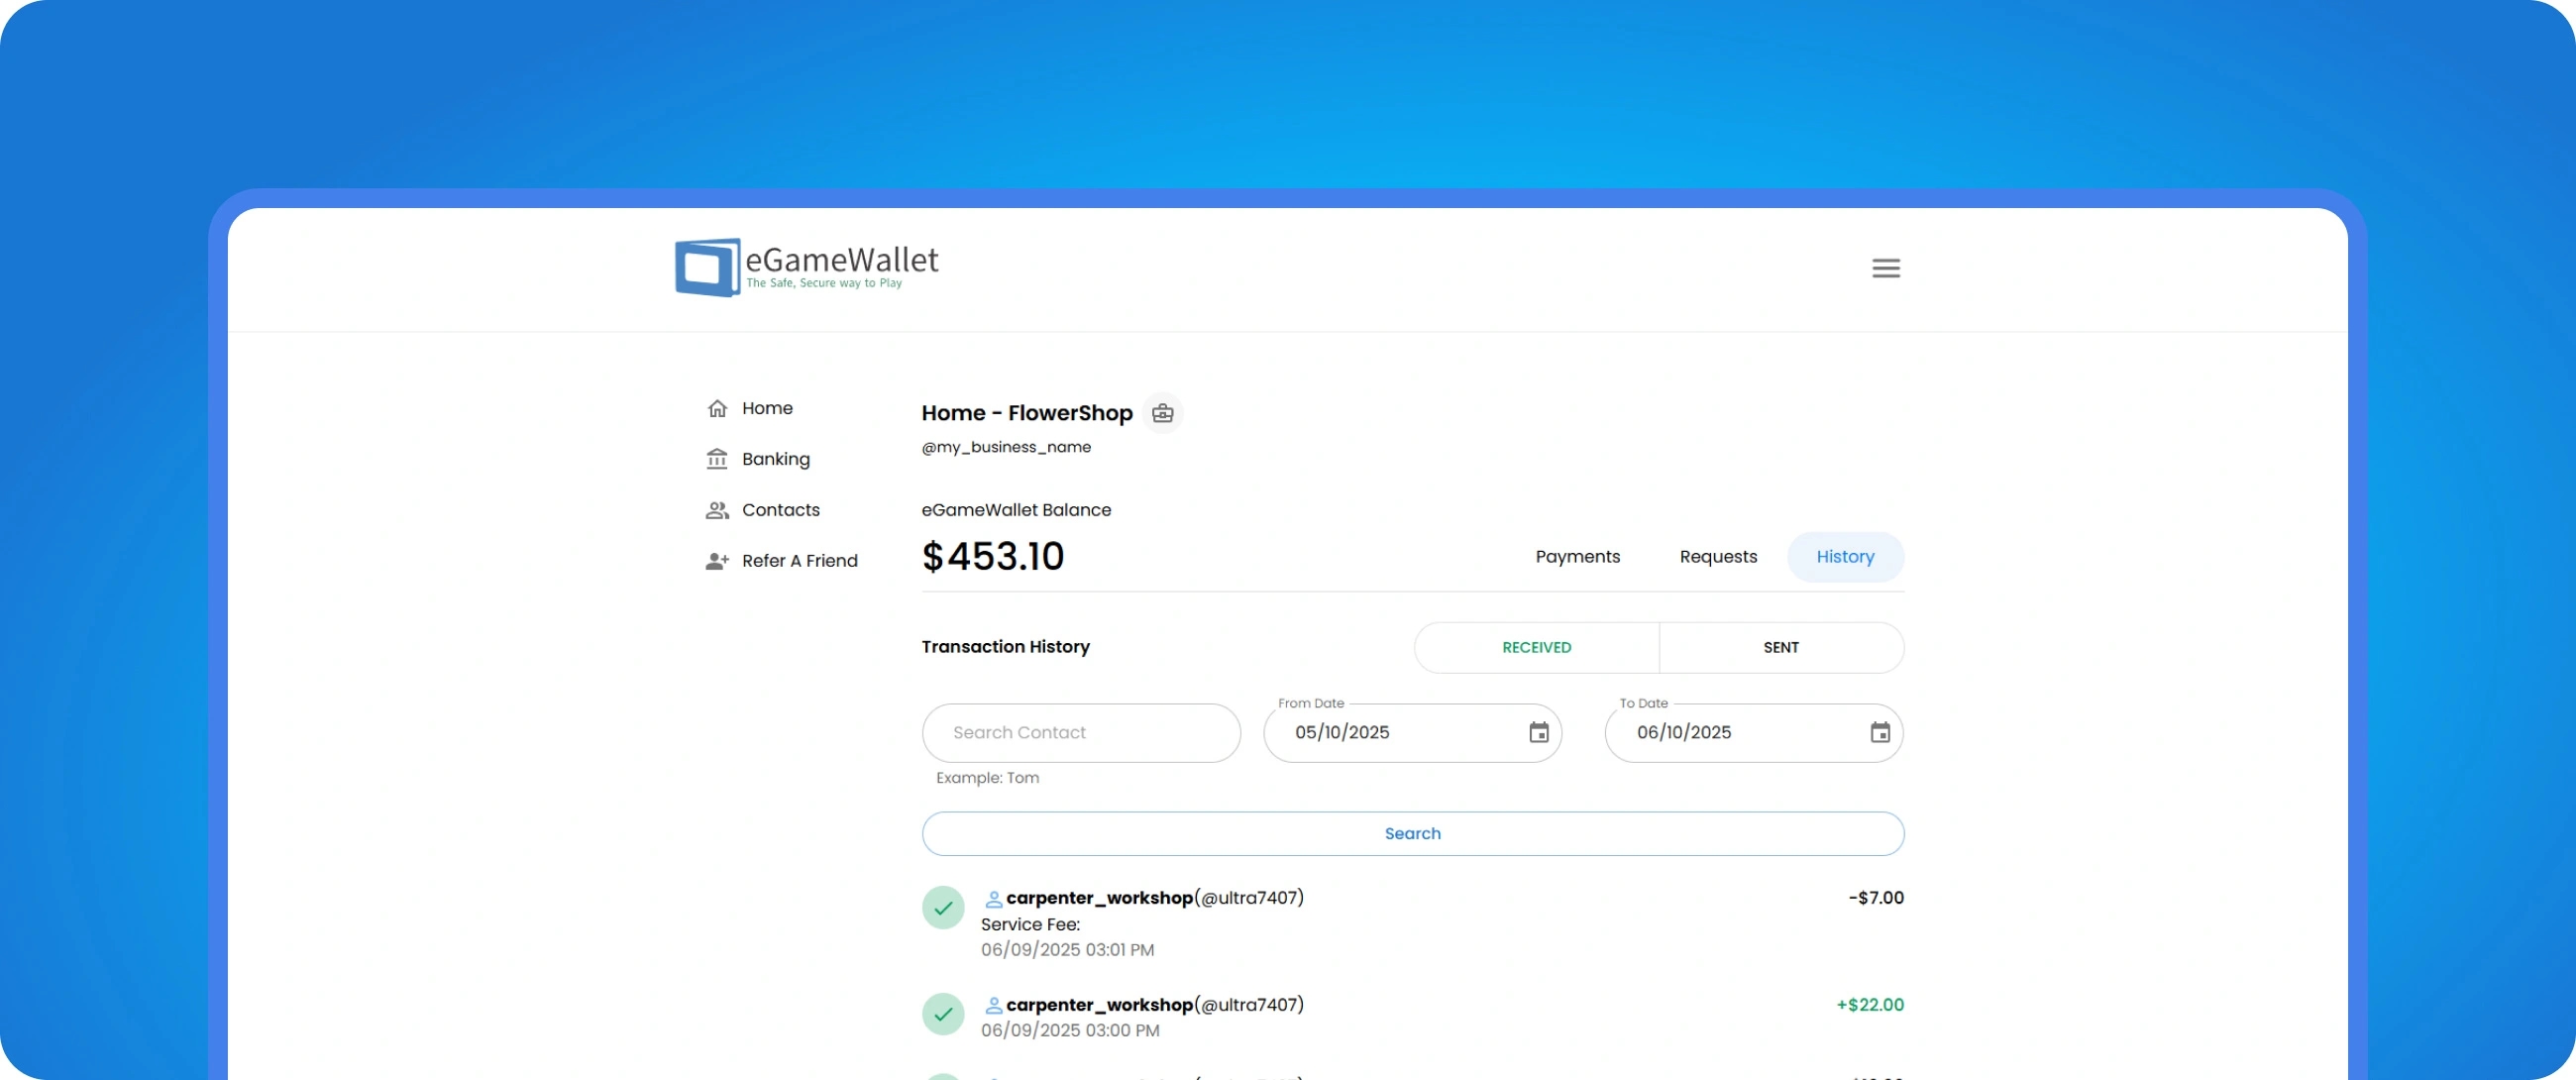The image size is (2576, 1080).
Task: Switch to the Requests tab
Action: 1718,557
